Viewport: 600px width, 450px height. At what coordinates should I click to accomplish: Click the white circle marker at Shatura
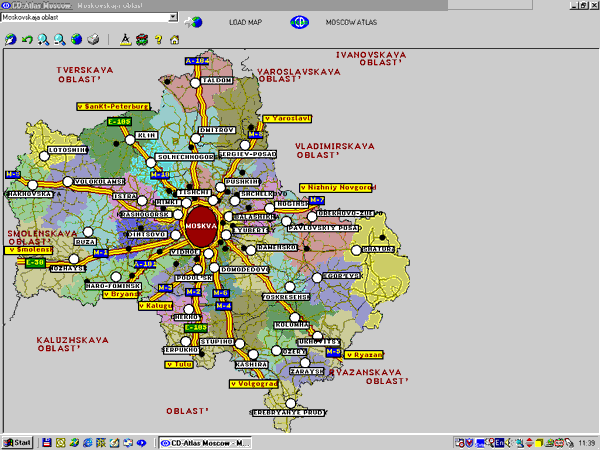coord(356,250)
